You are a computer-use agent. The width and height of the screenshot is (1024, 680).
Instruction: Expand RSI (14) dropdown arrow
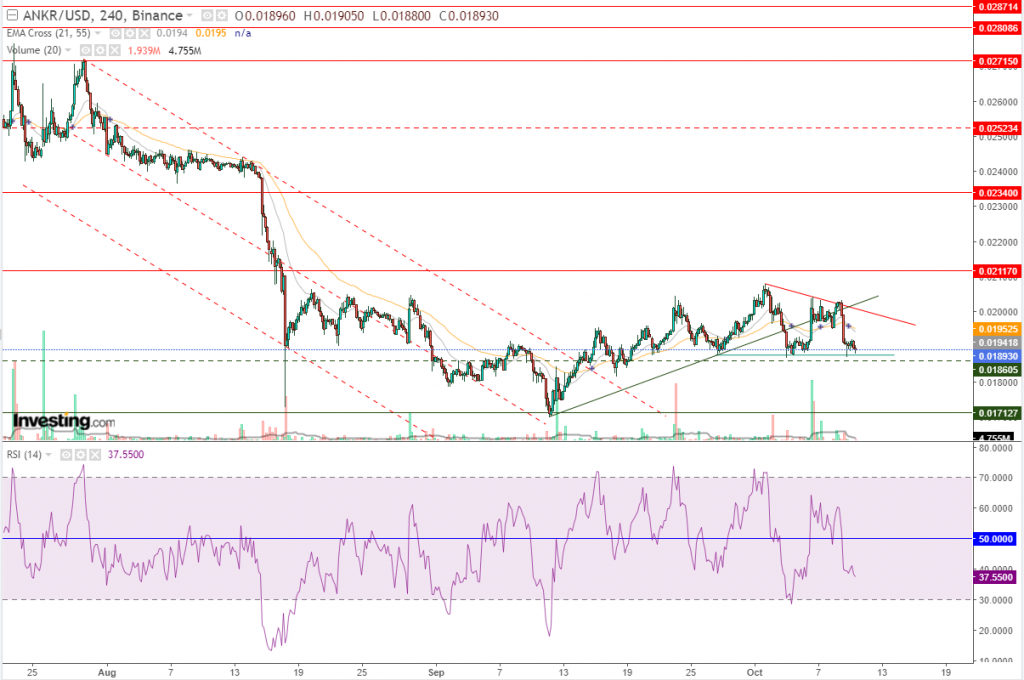[48, 455]
